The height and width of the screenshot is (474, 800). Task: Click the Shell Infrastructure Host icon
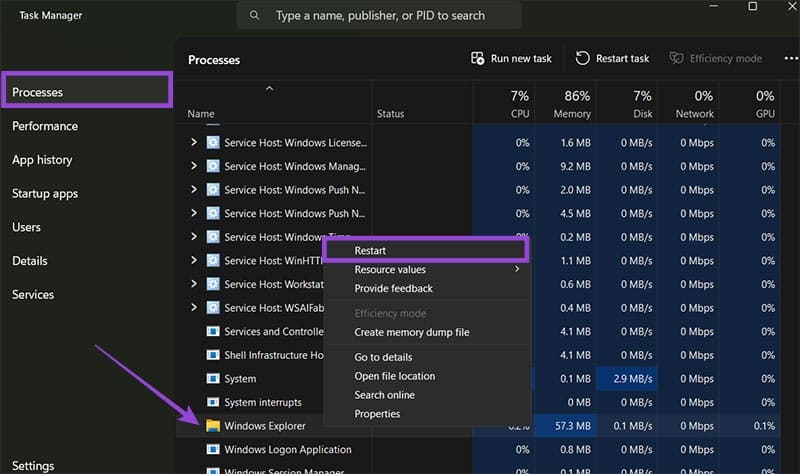click(213, 355)
